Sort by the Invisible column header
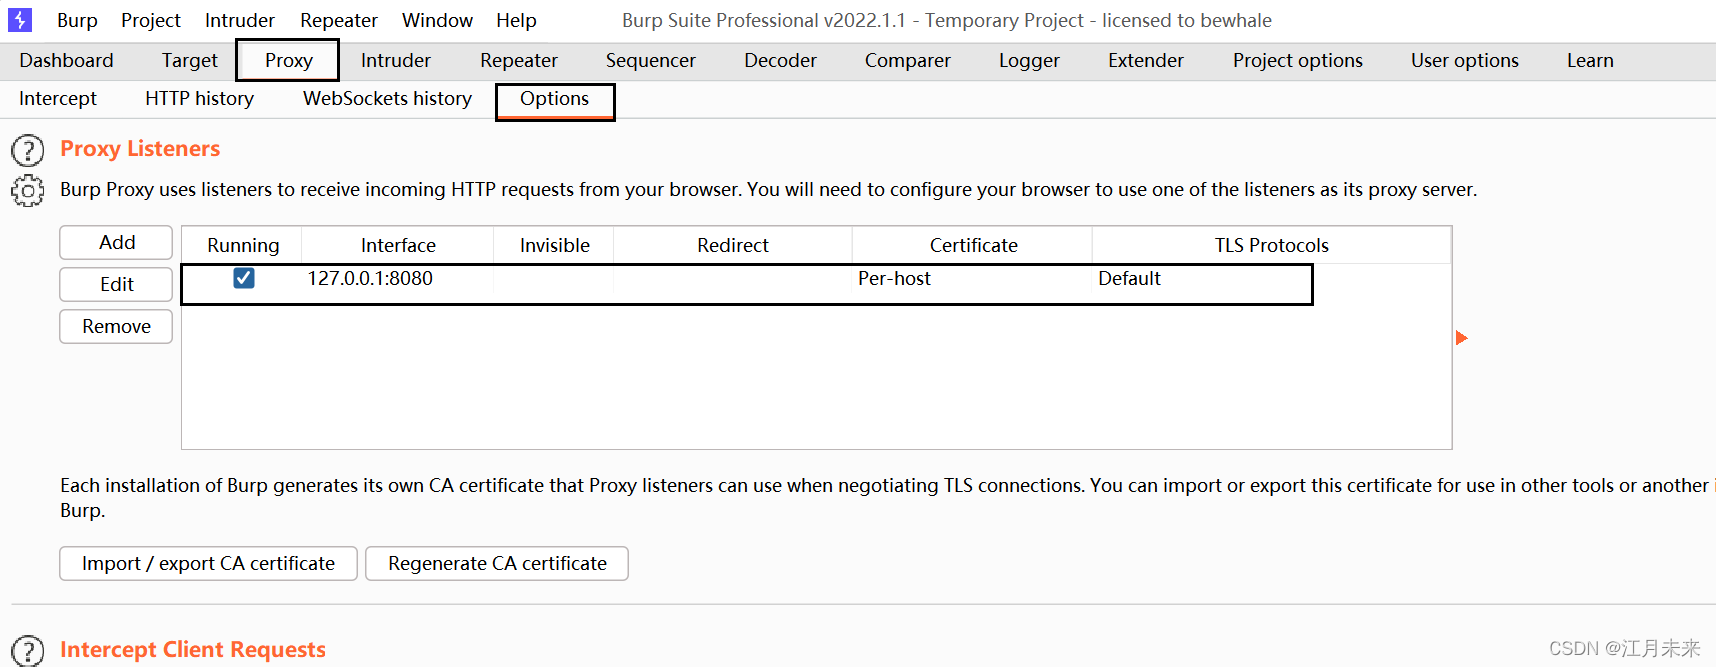1716x667 pixels. (555, 245)
